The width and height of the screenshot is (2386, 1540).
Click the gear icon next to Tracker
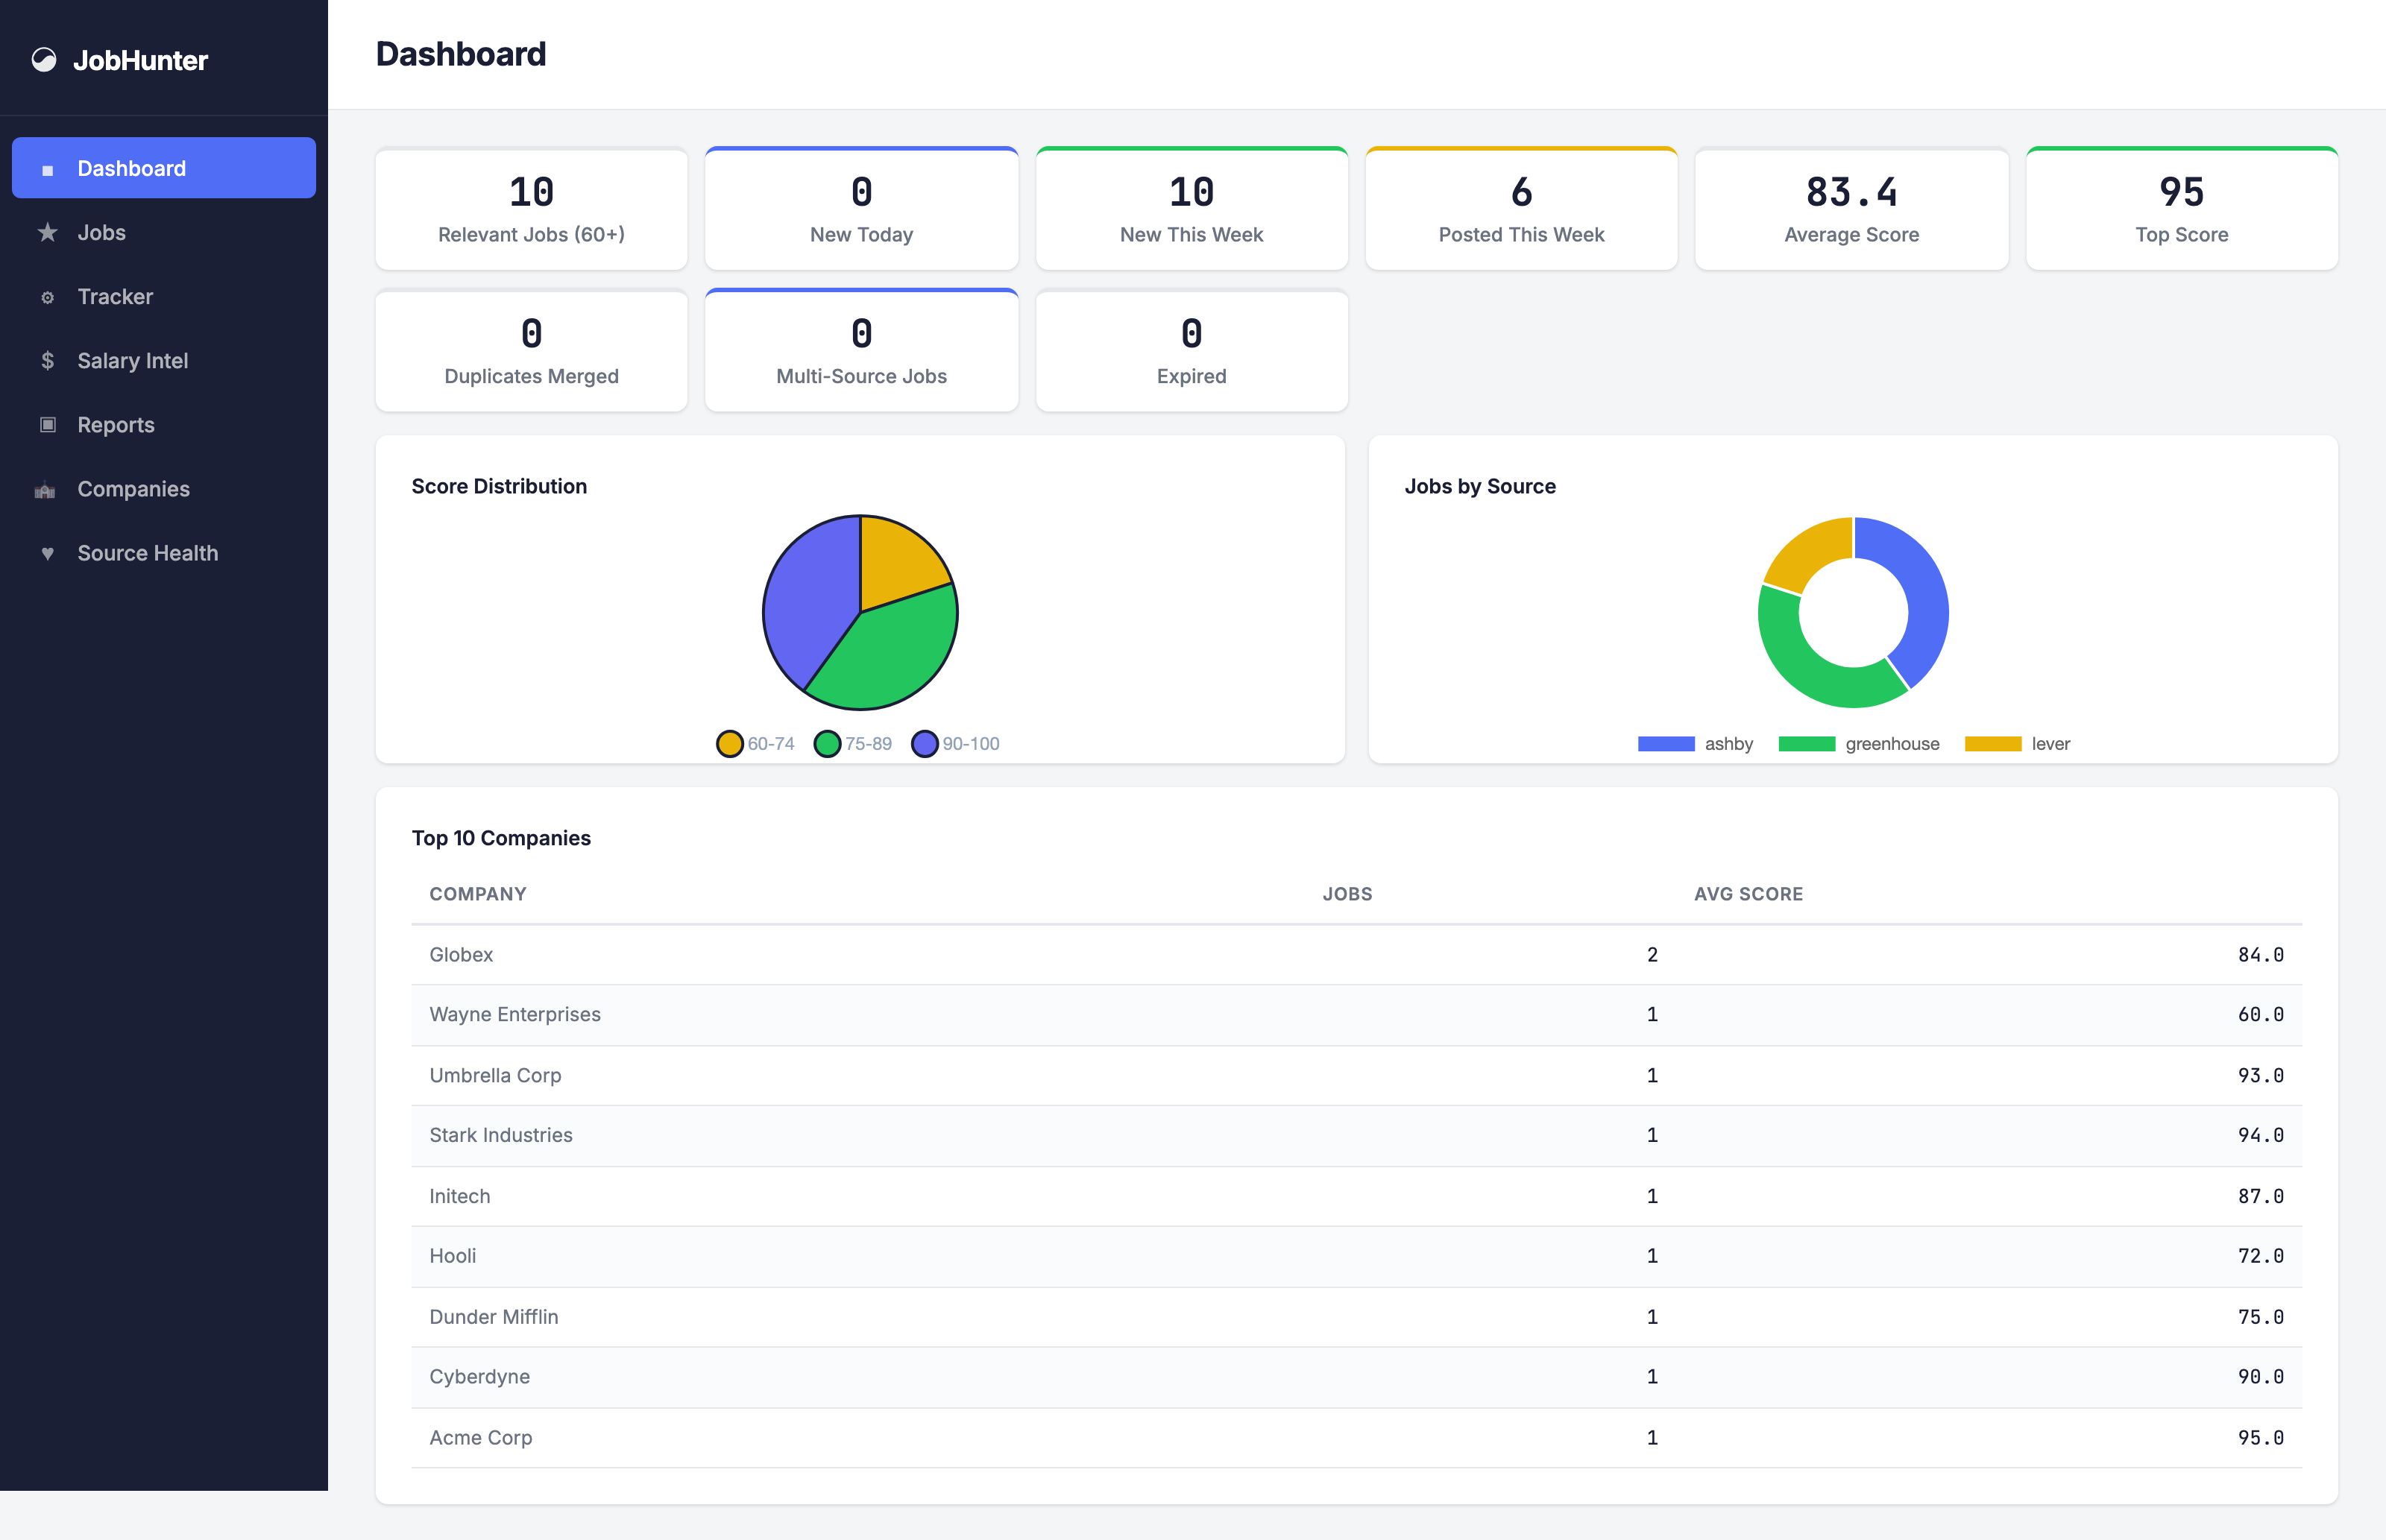click(x=47, y=297)
